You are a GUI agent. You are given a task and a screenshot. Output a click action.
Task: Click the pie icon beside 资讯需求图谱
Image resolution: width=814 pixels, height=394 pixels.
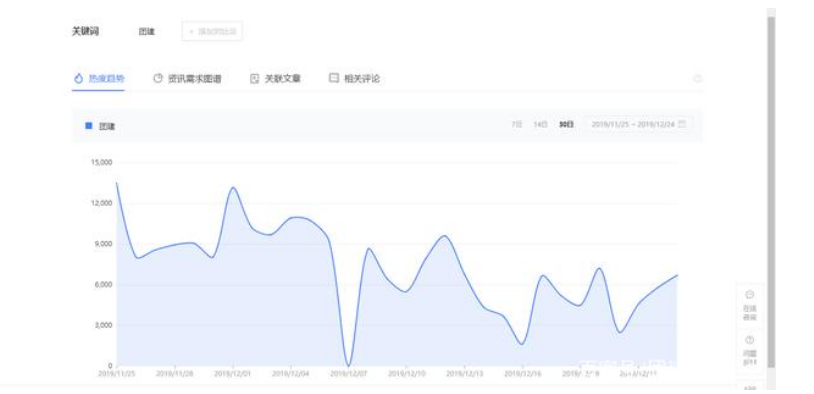[158, 78]
